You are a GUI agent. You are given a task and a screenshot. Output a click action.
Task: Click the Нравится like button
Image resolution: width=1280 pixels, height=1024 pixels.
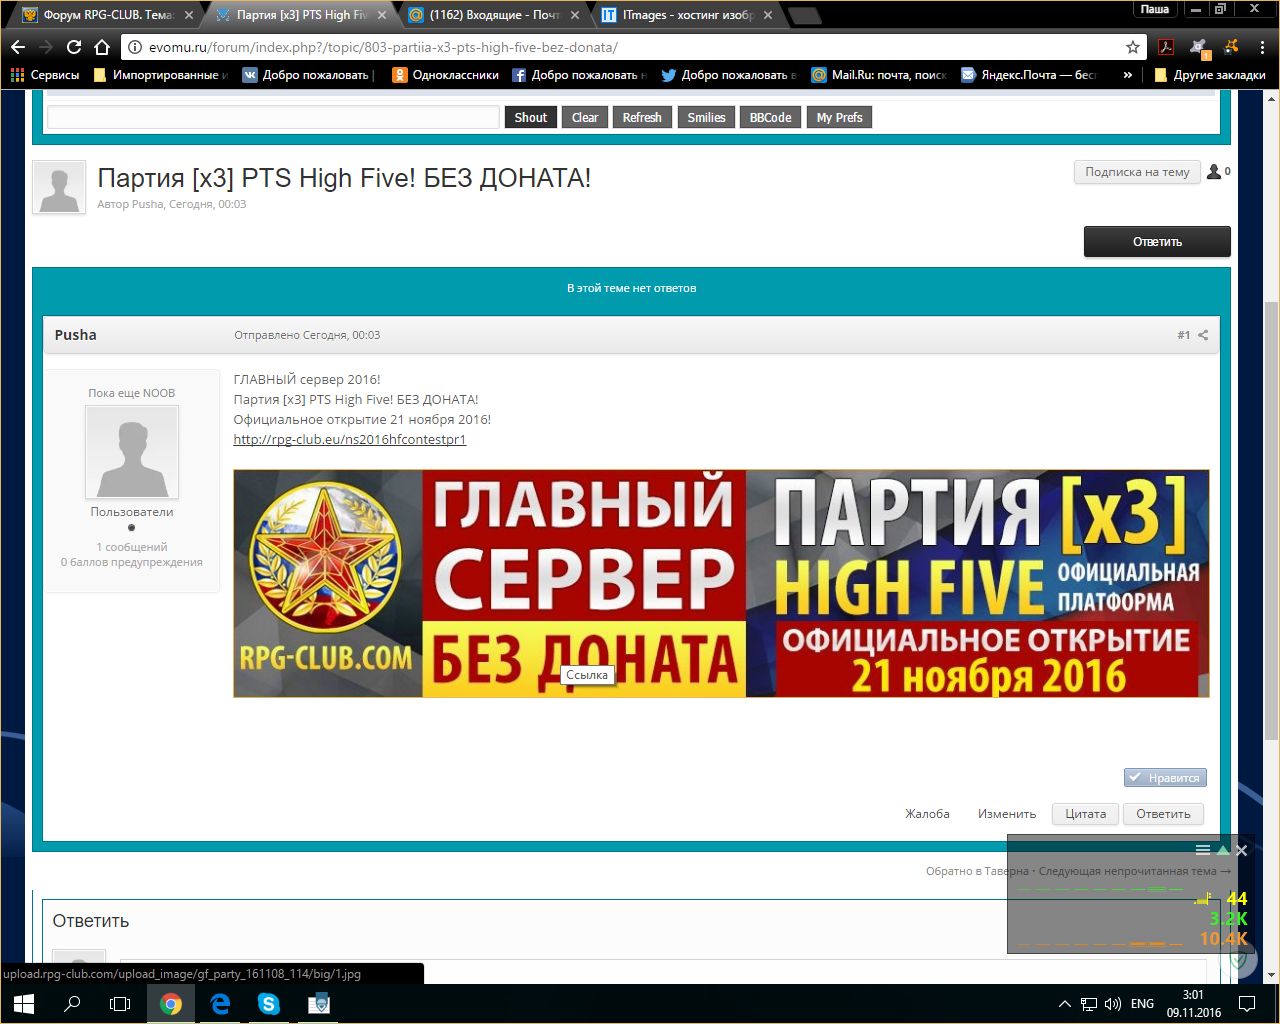point(1165,777)
